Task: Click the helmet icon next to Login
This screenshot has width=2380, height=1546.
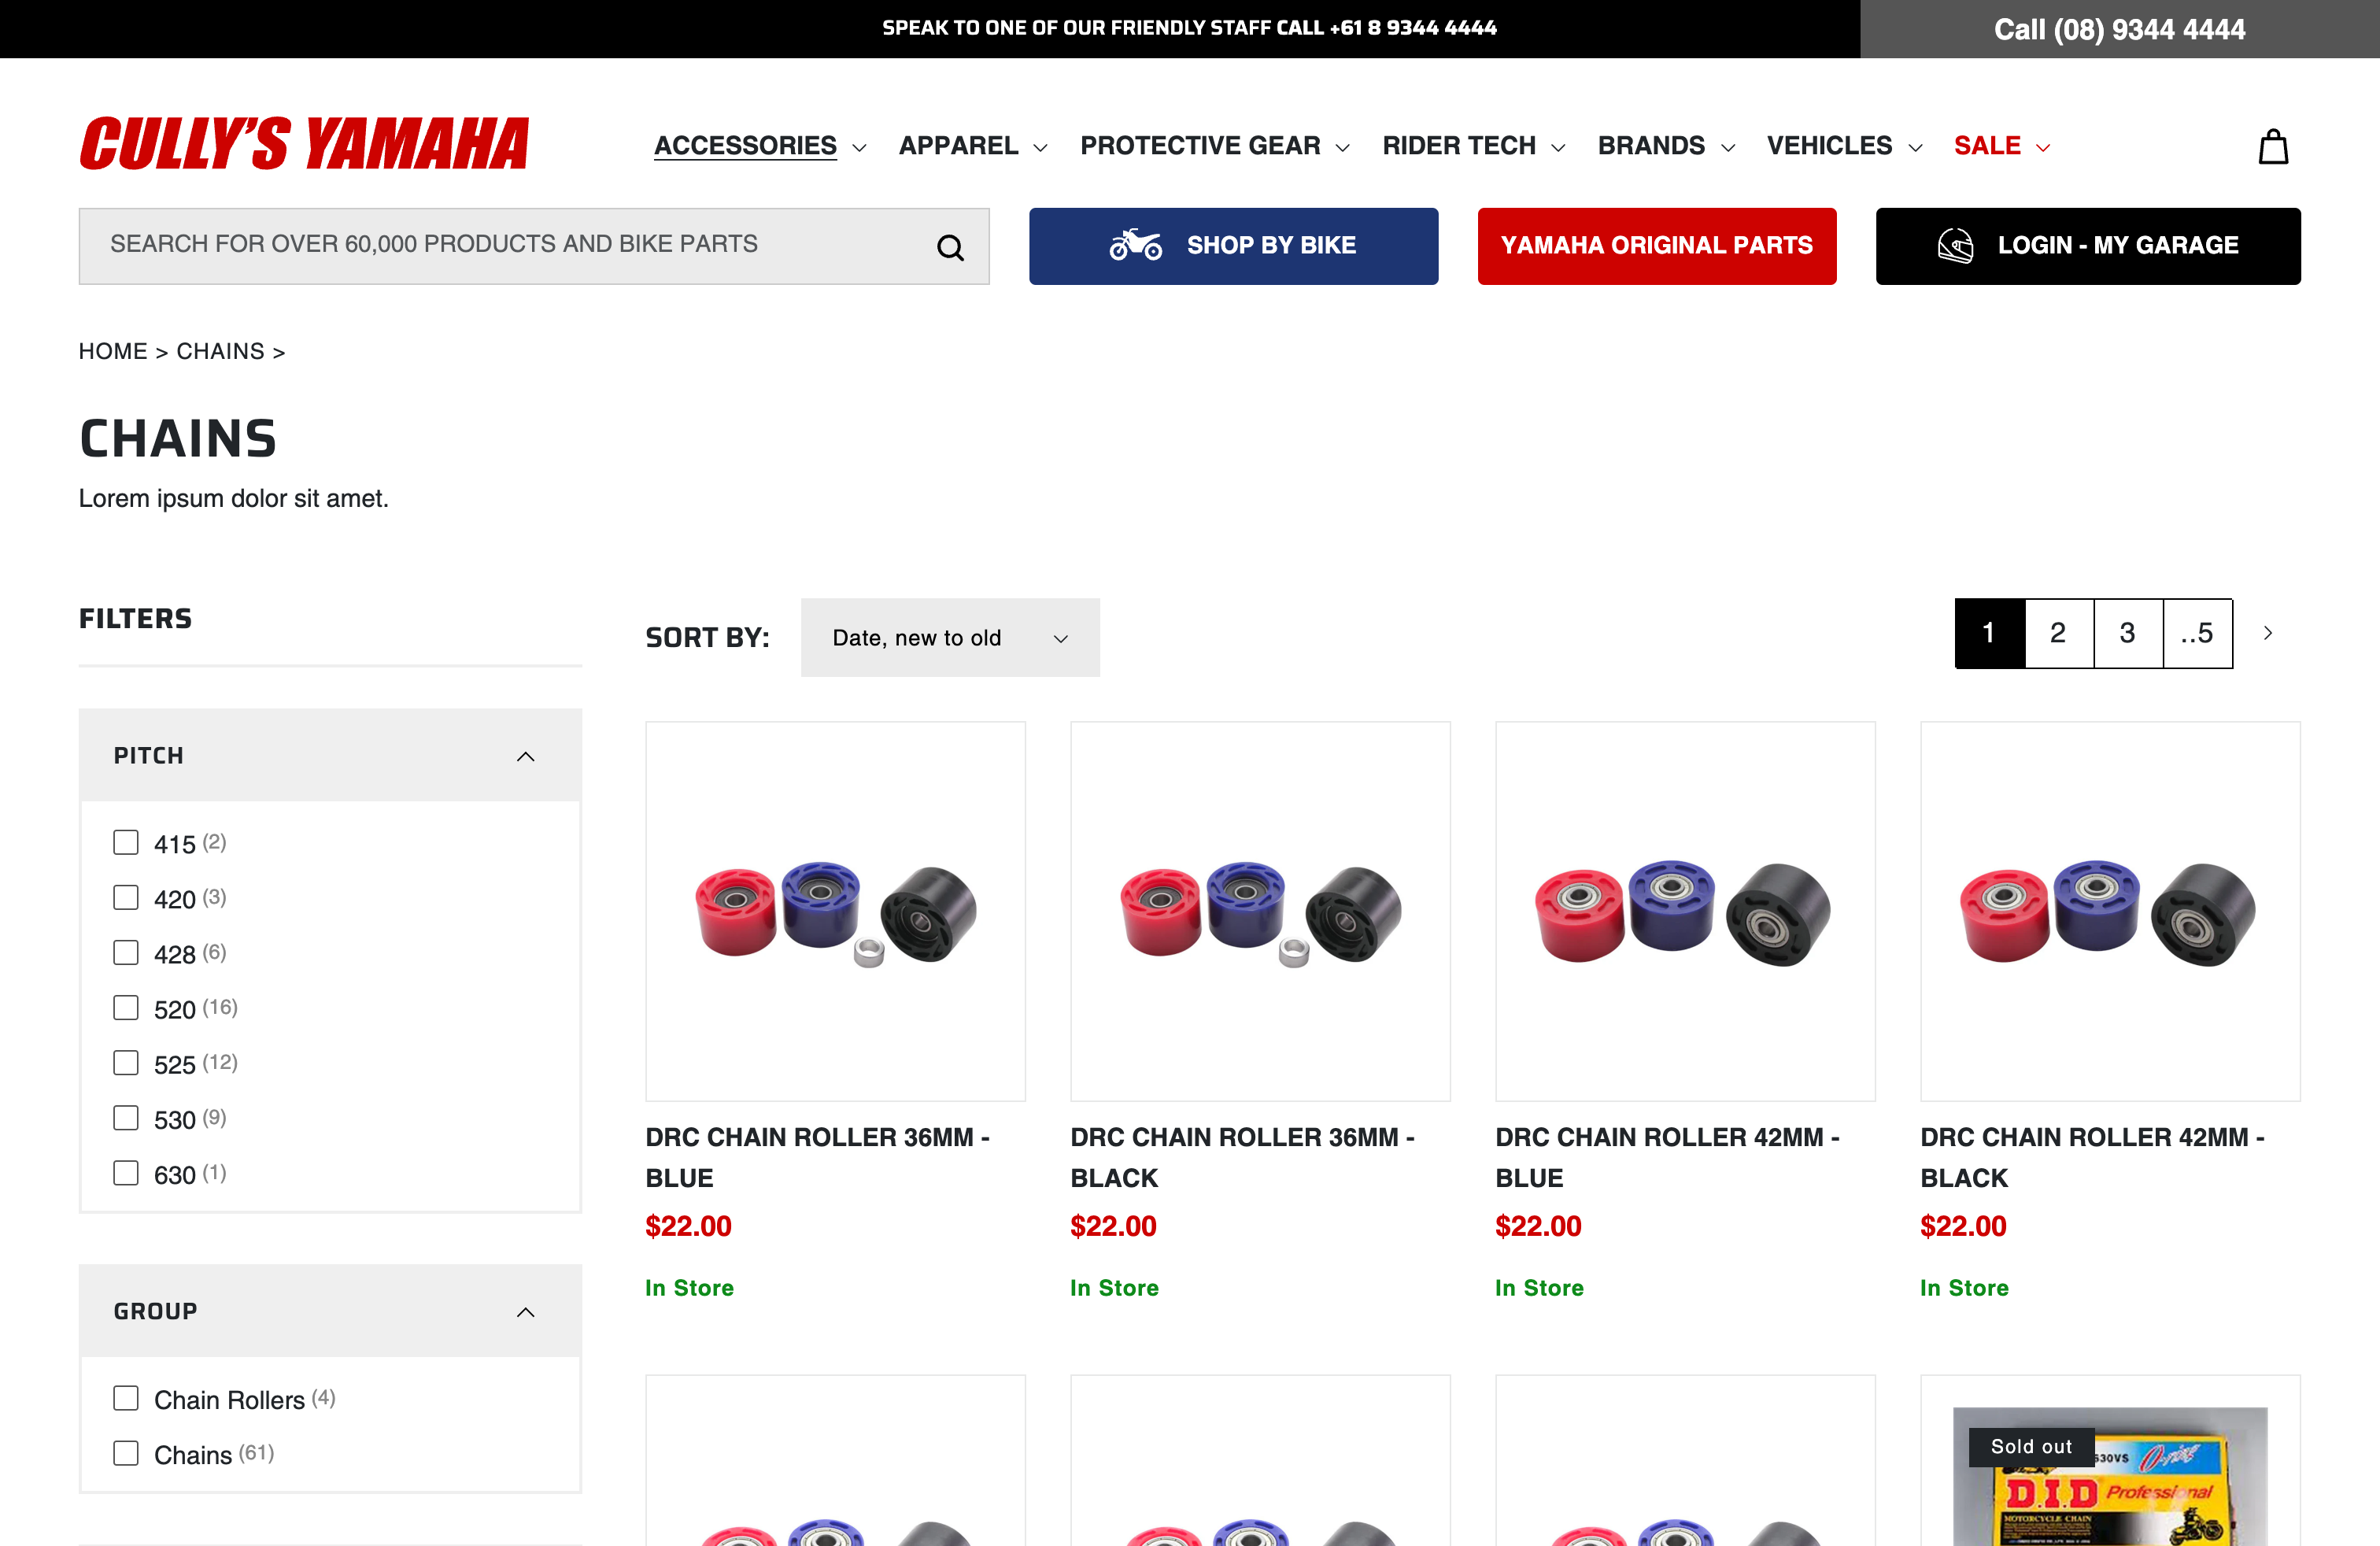Action: coord(1957,245)
